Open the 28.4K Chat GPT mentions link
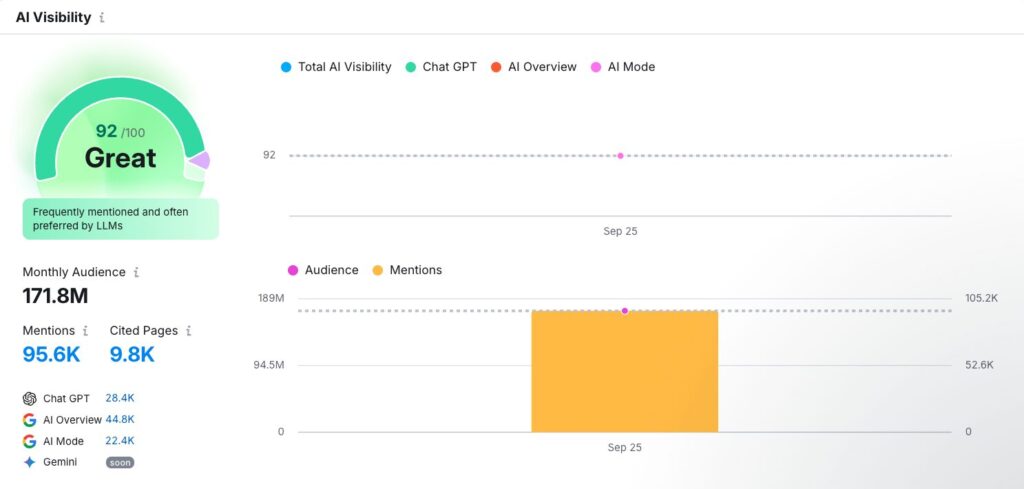The image size is (1024, 489). 120,398
